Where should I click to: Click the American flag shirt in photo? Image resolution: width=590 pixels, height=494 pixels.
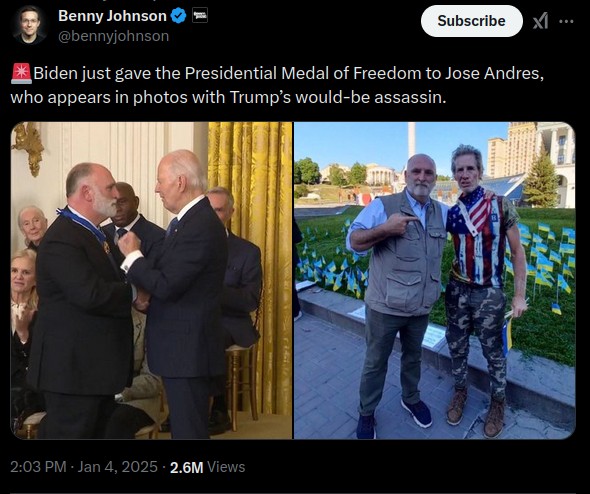coord(478,239)
